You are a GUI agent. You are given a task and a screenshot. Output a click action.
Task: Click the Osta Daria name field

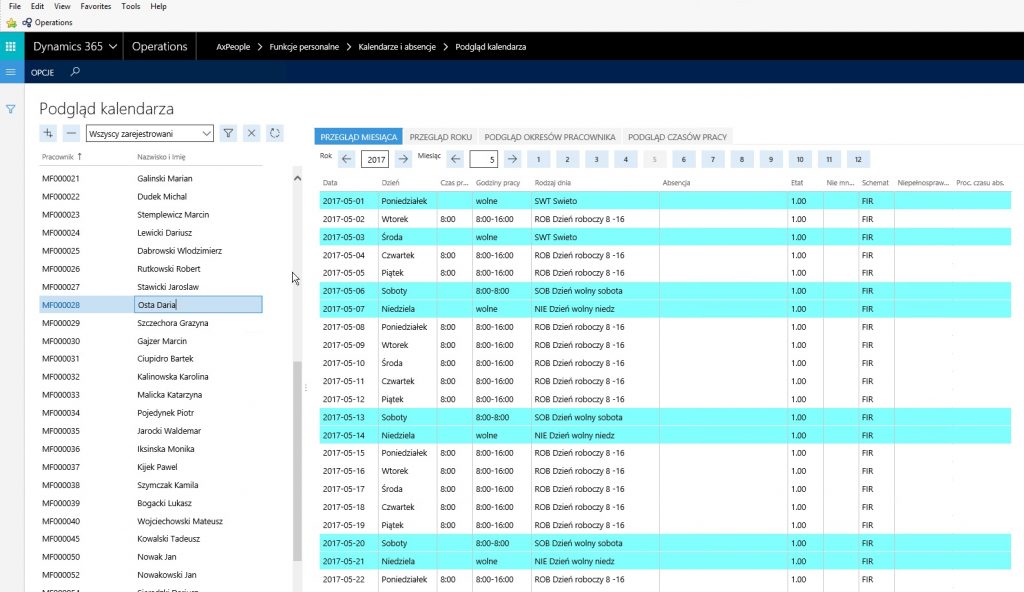(x=199, y=304)
